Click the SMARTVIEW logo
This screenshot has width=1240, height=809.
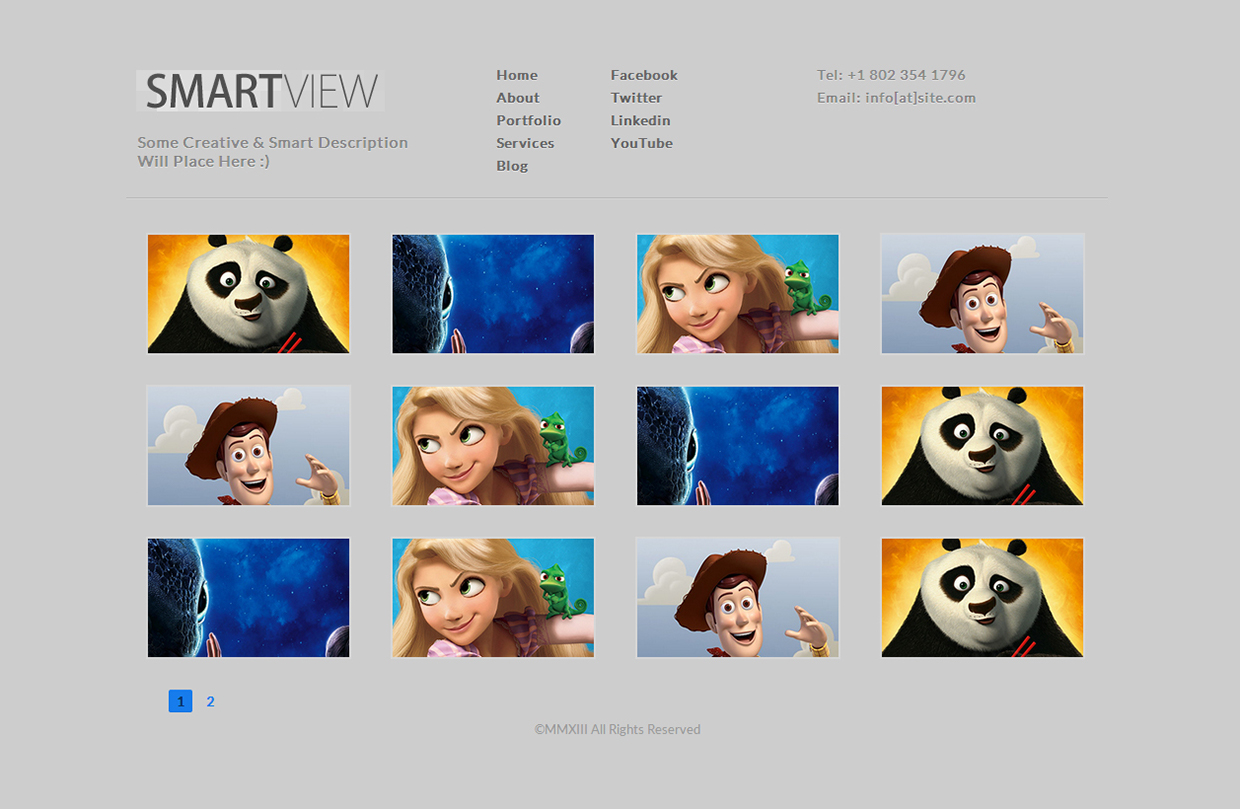[x=261, y=91]
